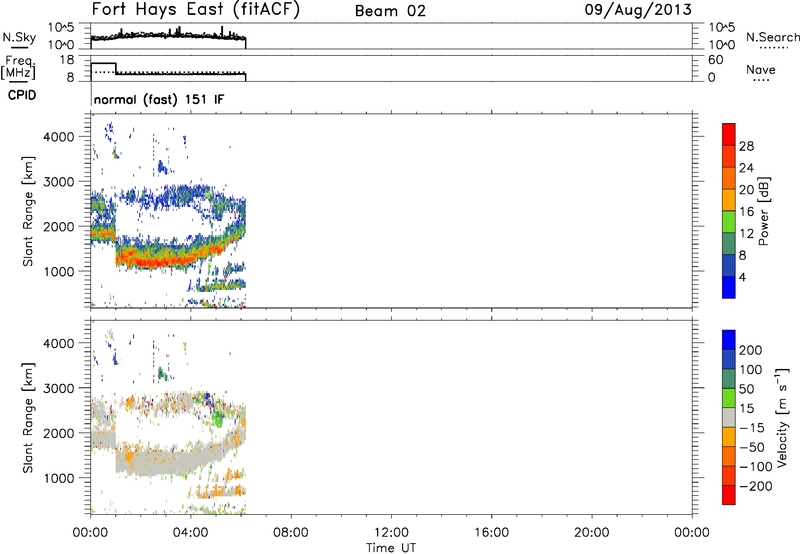This screenshot has width=800, height=554.
Task: Select '24' on the Power colorbar
Action: [746, 168]
